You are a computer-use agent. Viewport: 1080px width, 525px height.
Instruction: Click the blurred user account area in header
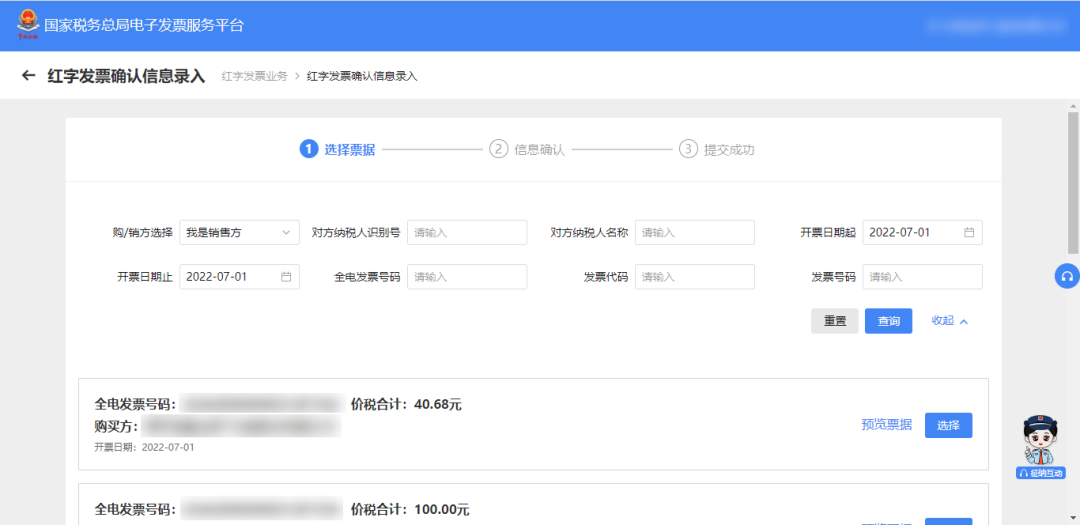[995, 25]
